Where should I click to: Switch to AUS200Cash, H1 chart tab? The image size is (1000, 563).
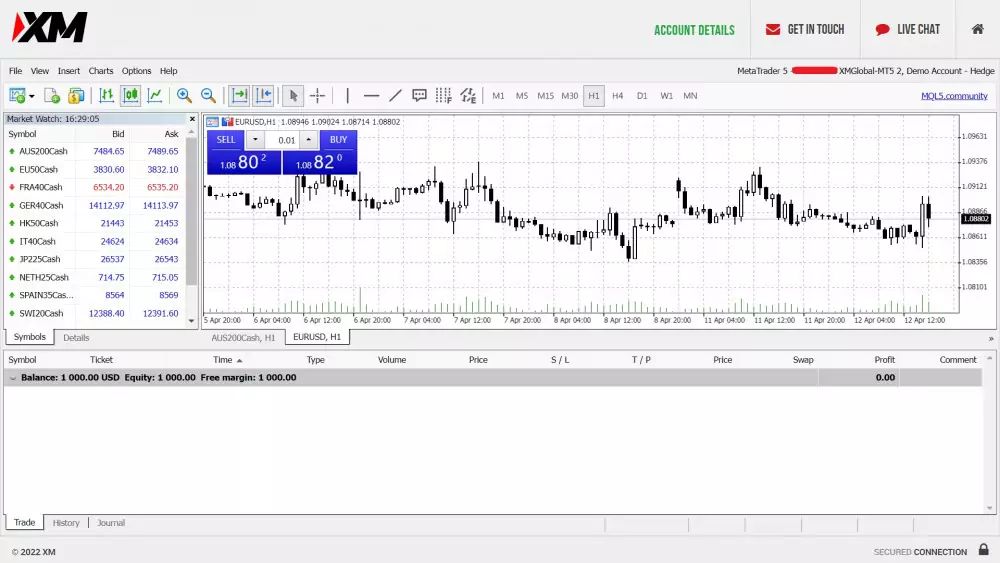(x=243, y=338)
